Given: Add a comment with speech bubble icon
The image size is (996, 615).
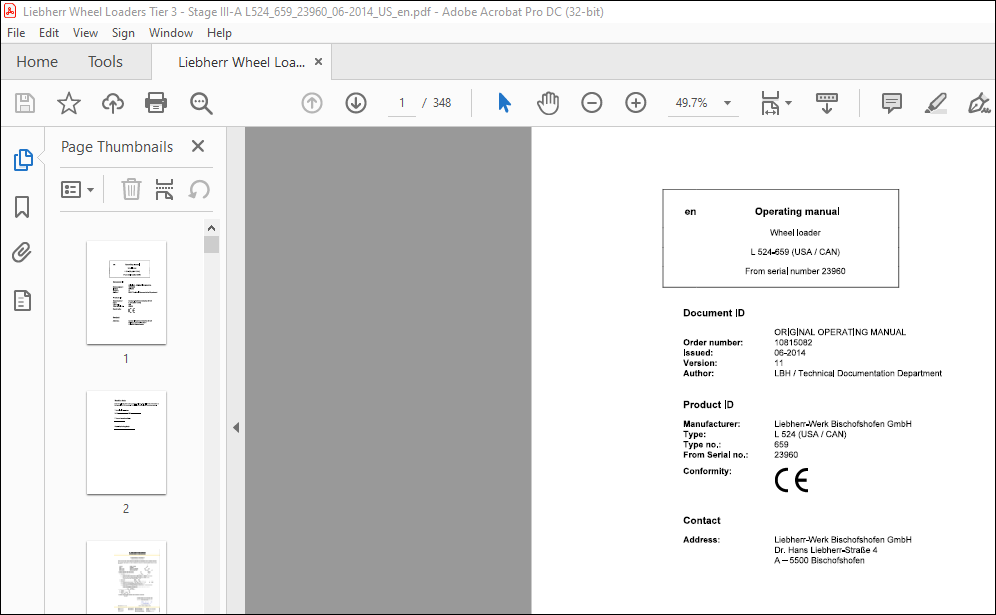Looking at the screenshot, I should coord(891,103).
